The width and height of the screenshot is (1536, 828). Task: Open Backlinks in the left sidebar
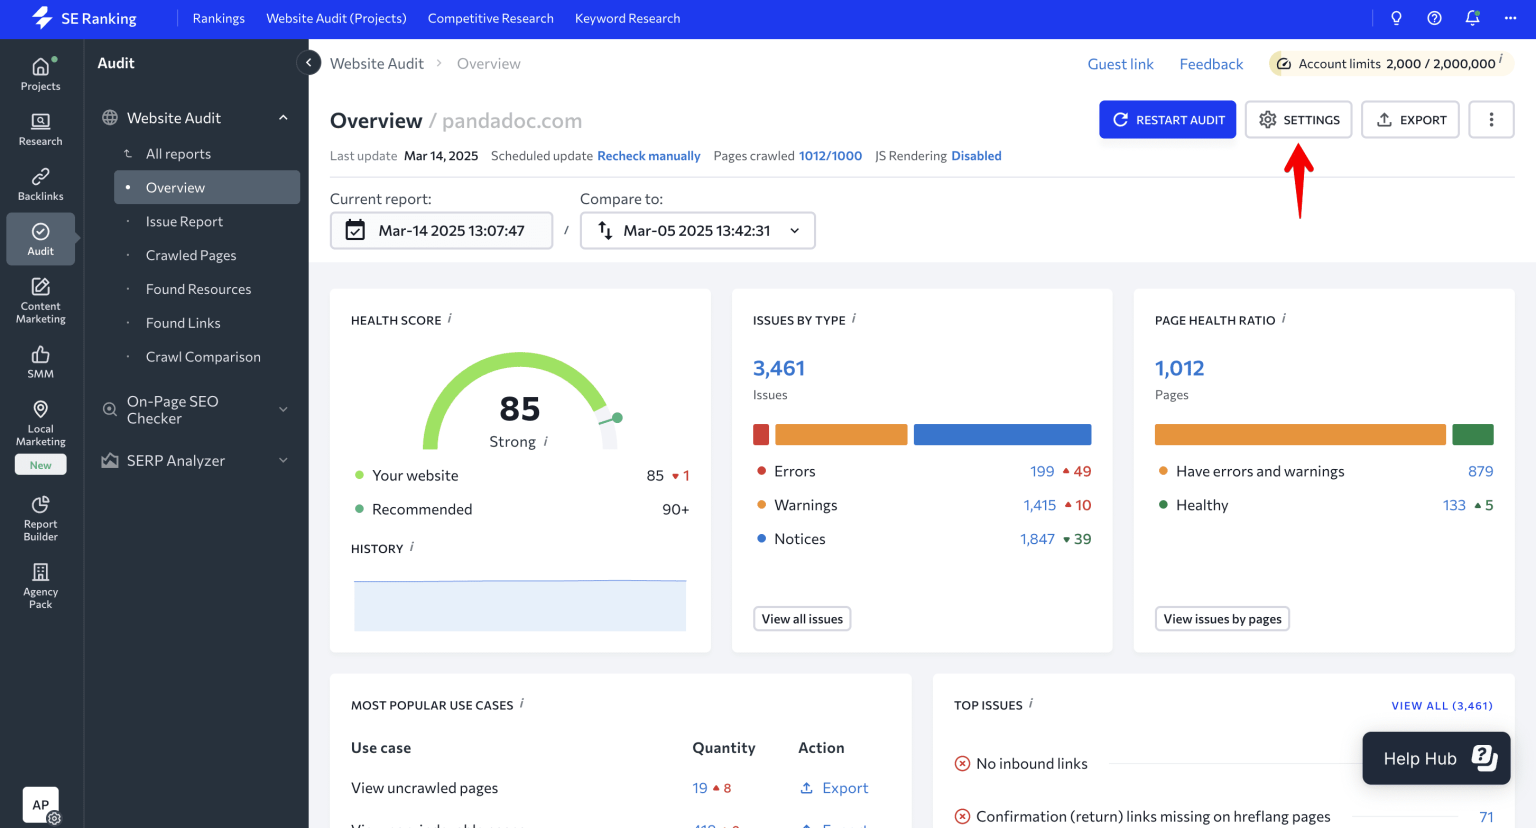pos(40,184)
